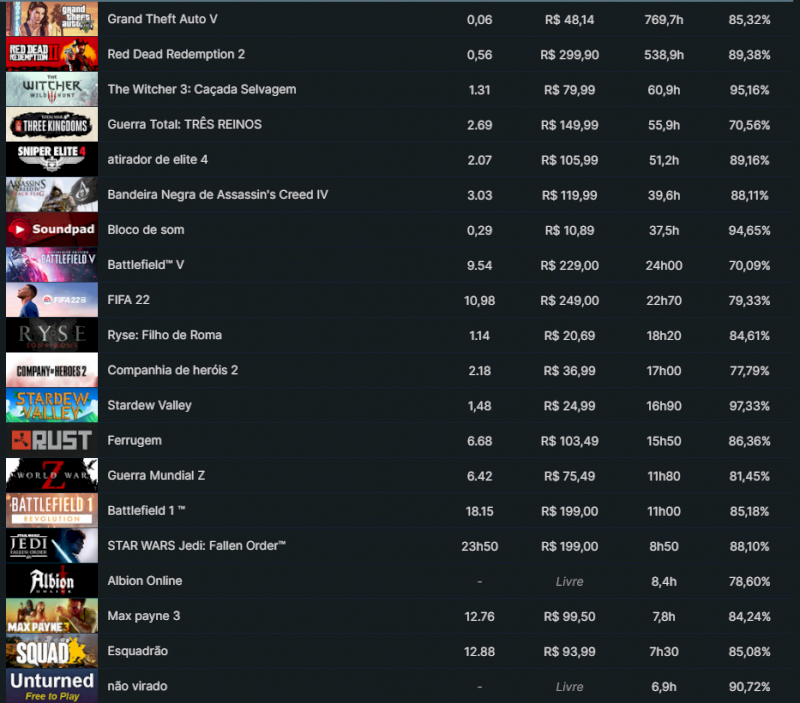Open the Stardew Valley logo thumbnail
This screenshot has width=800, height=703.
(52, 405)
